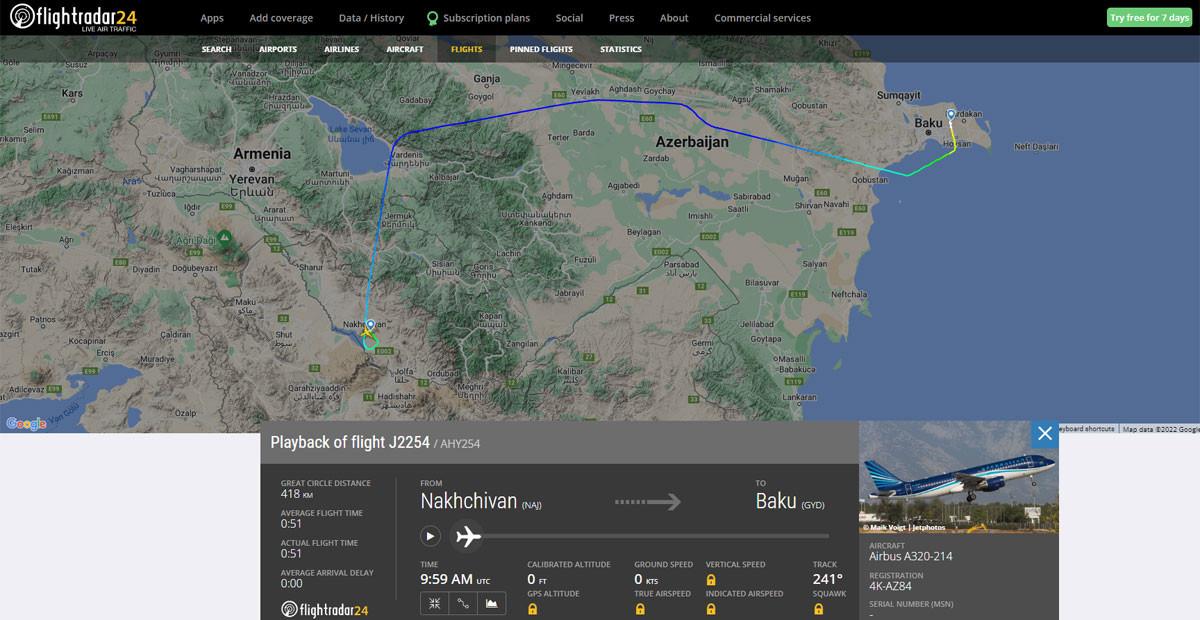Click the 4K-AZ84 registration
Screen dimensions: 1200x620
(x=892, y=587)
